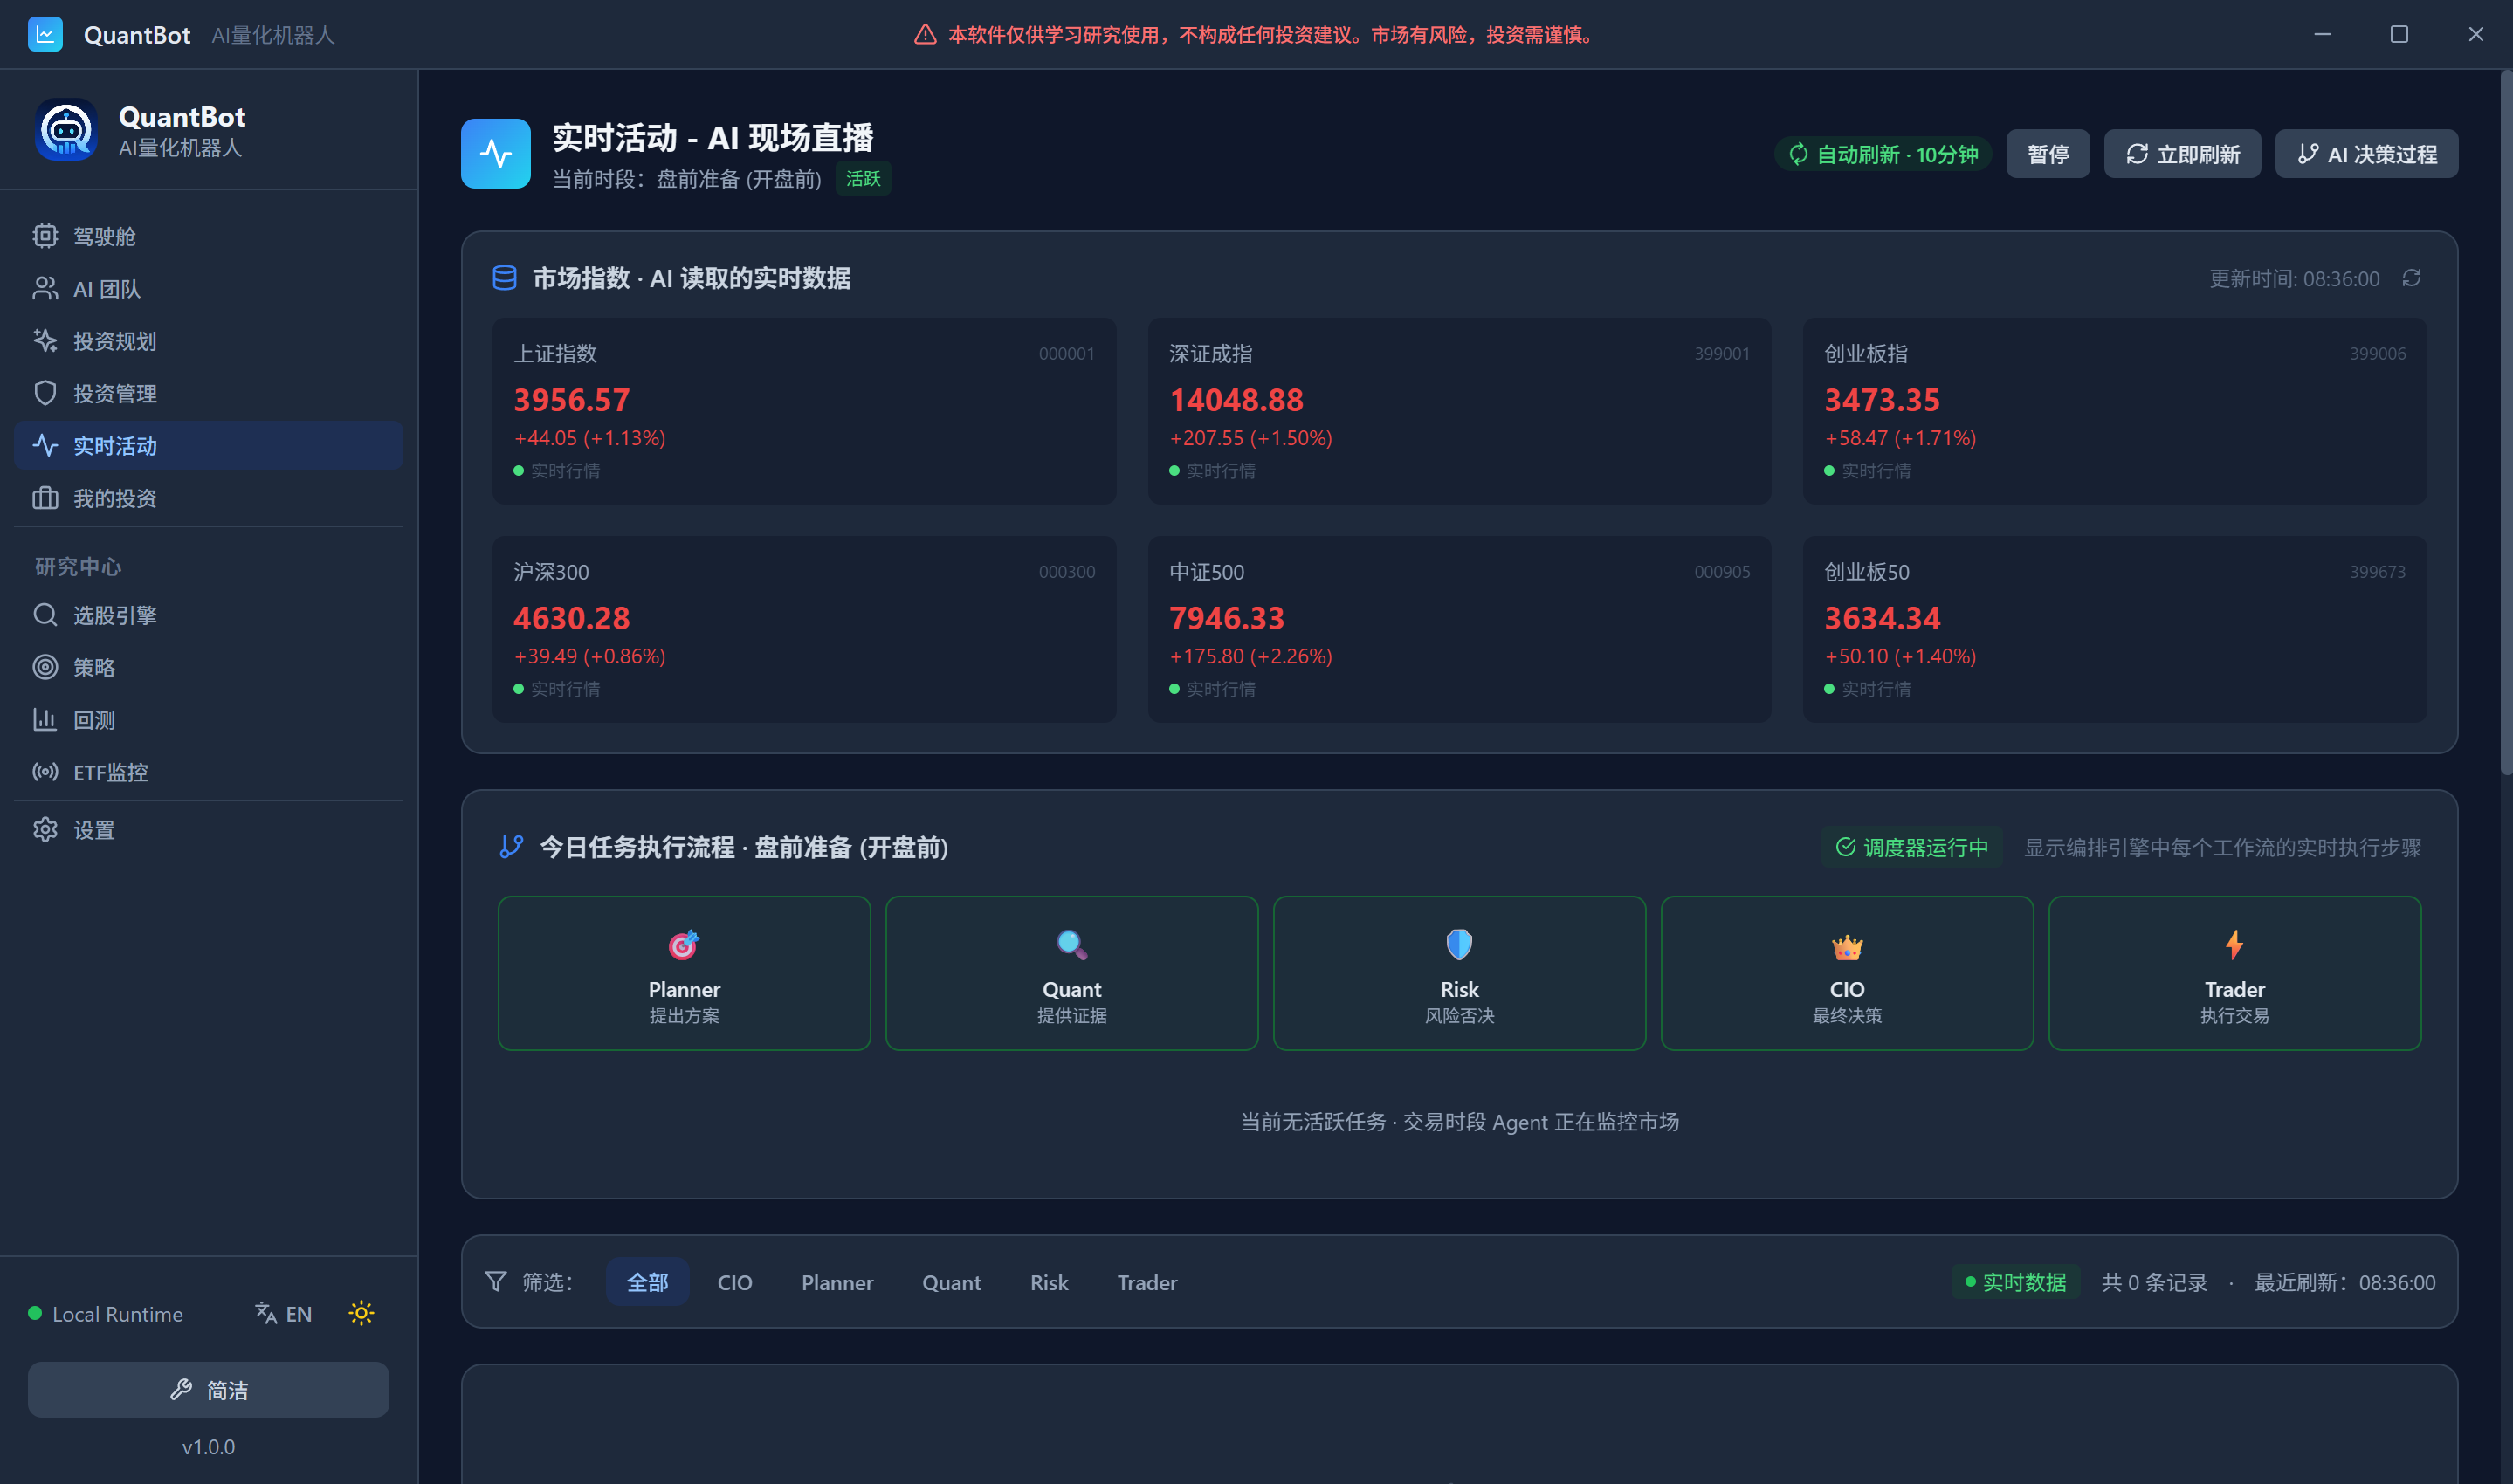
Task: Click the blue activity icon beside page title
Action: (496, 153)
